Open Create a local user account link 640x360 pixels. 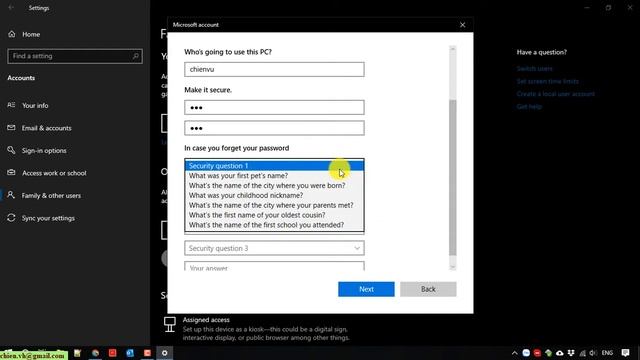(x=556, y=94)
